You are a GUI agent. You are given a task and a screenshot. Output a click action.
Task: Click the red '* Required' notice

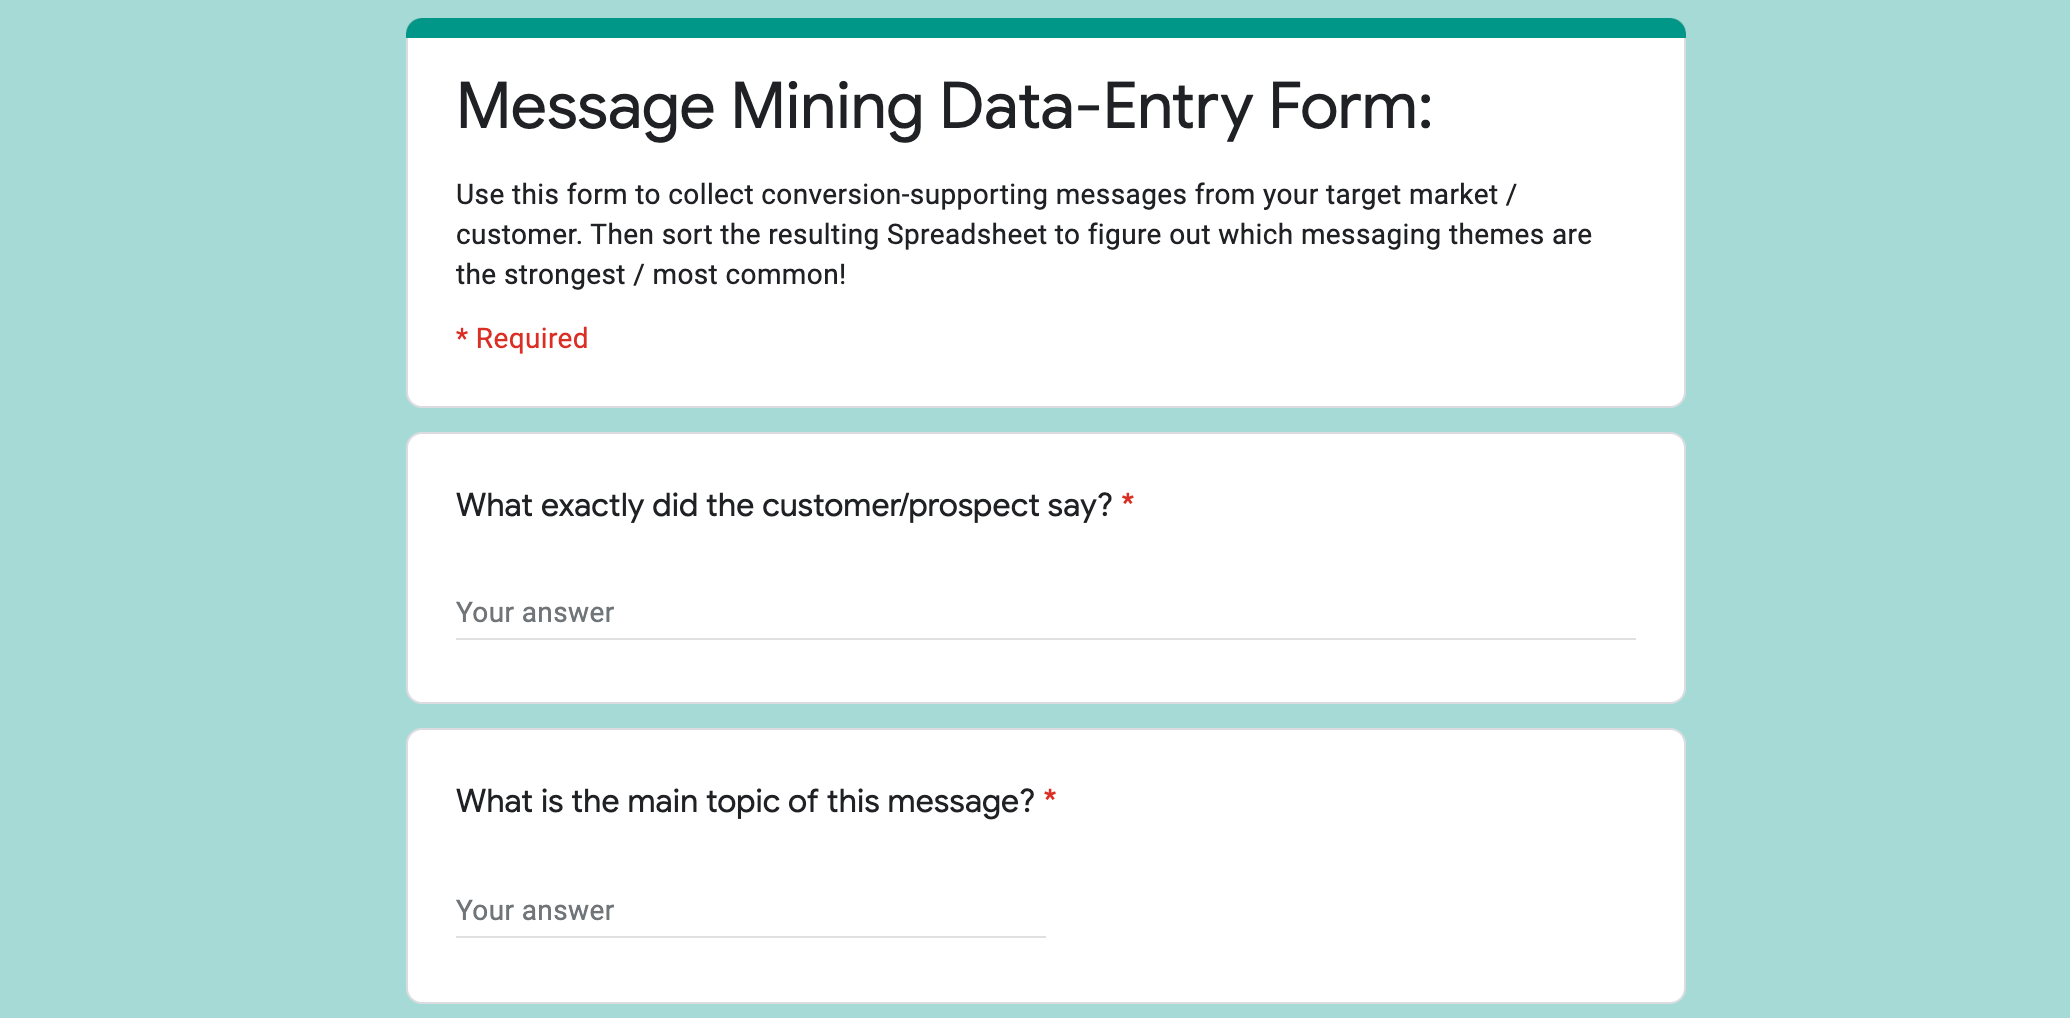[x=522, y=338]
